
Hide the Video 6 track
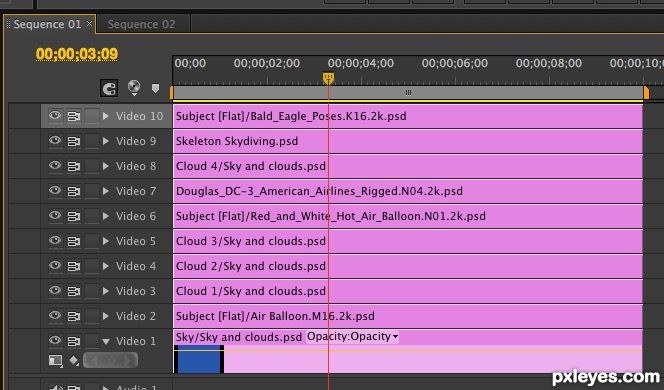click(55, 215)
